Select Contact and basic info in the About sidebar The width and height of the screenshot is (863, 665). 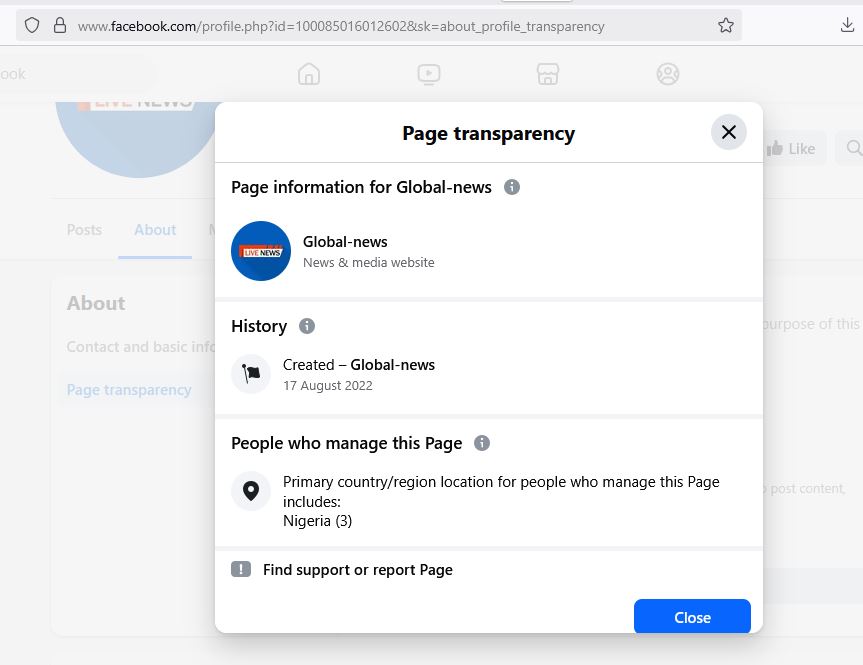point(140,347)
